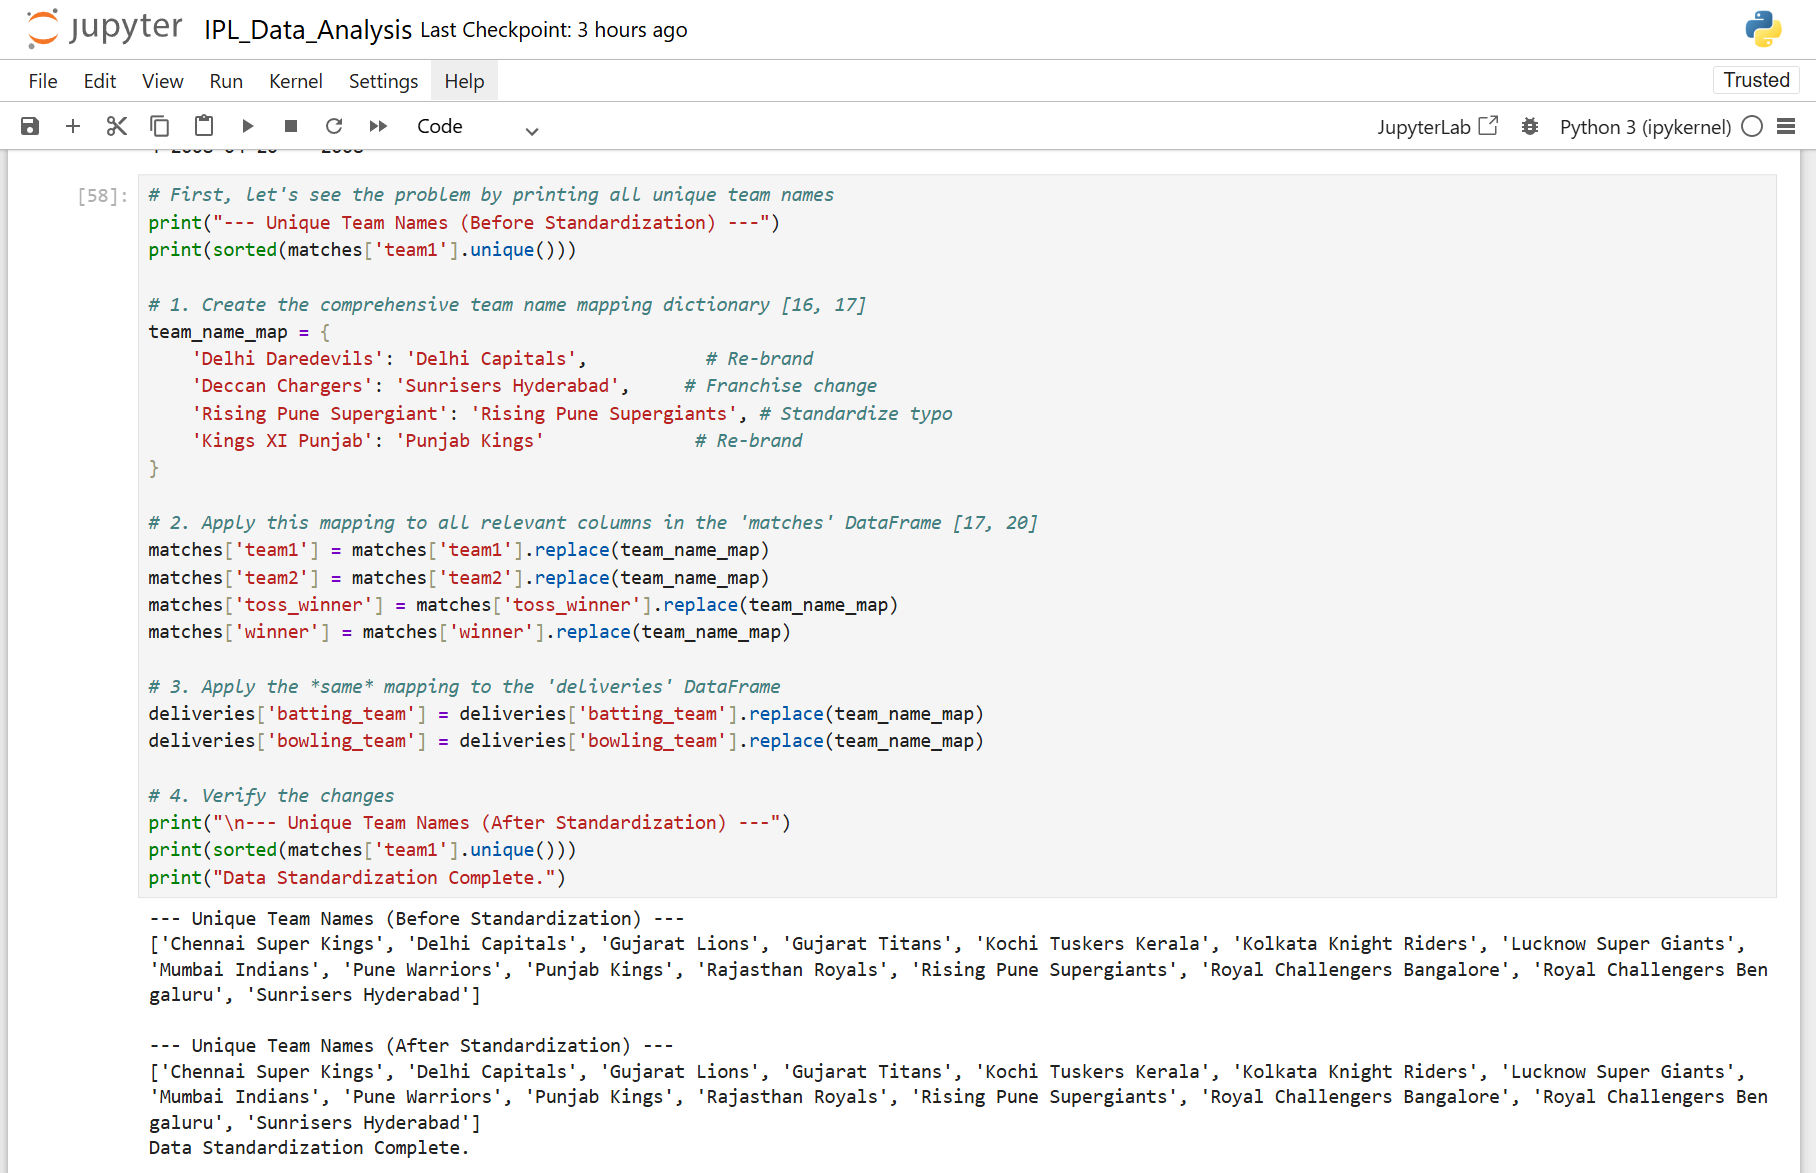Open the Run menu
Image resolution: width=1816 pixels, height=1173 pixels.
coord(226,80)
